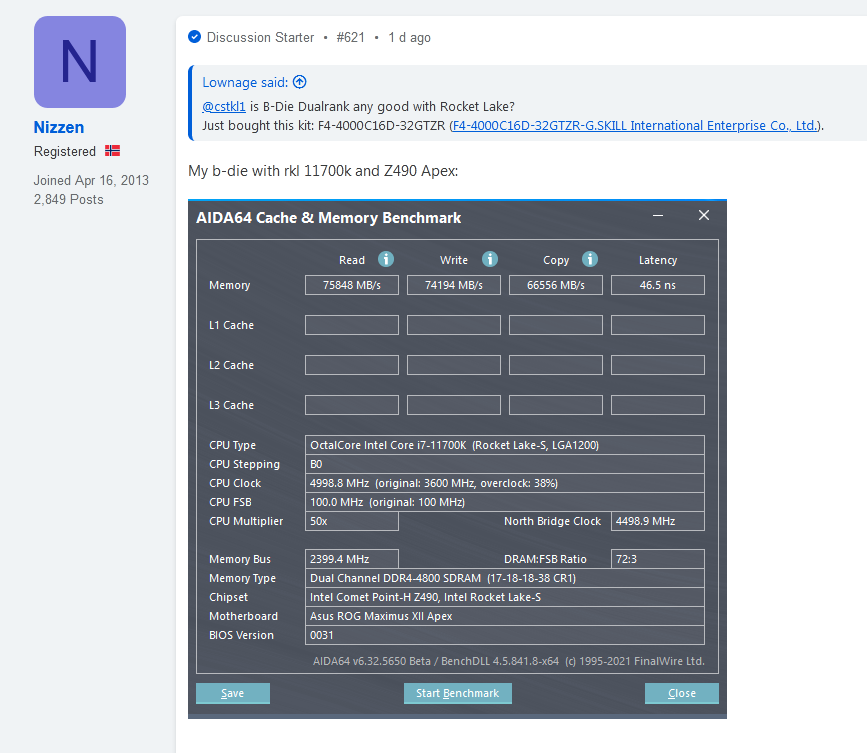Select the memory write value 74194 MB/s

[x=454, y=285]
